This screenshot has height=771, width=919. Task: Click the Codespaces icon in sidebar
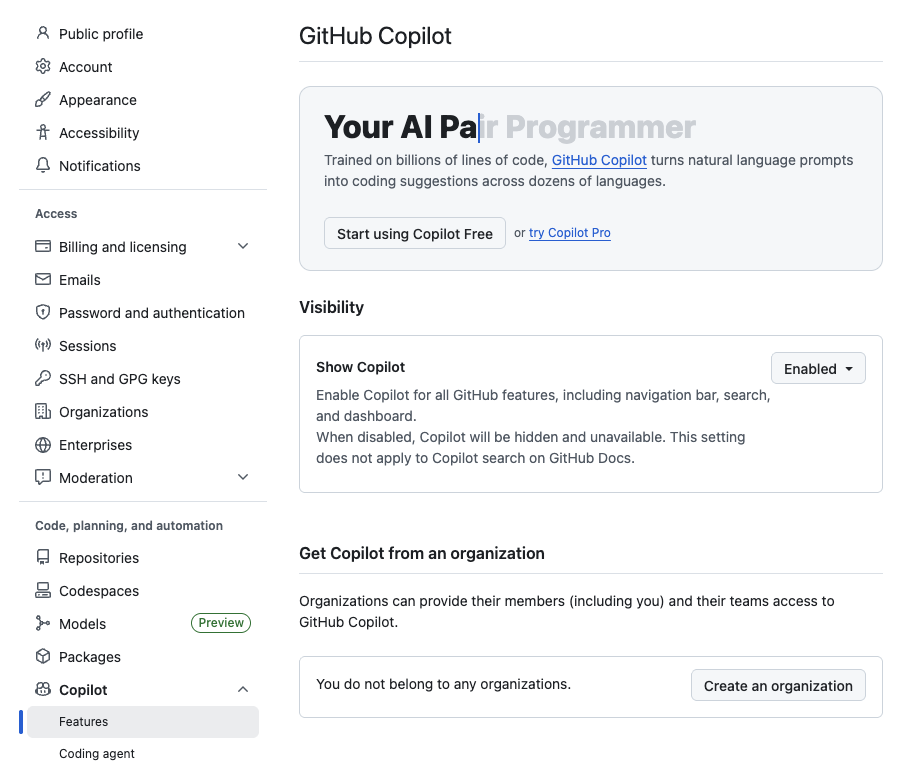(x=43, y=591)
